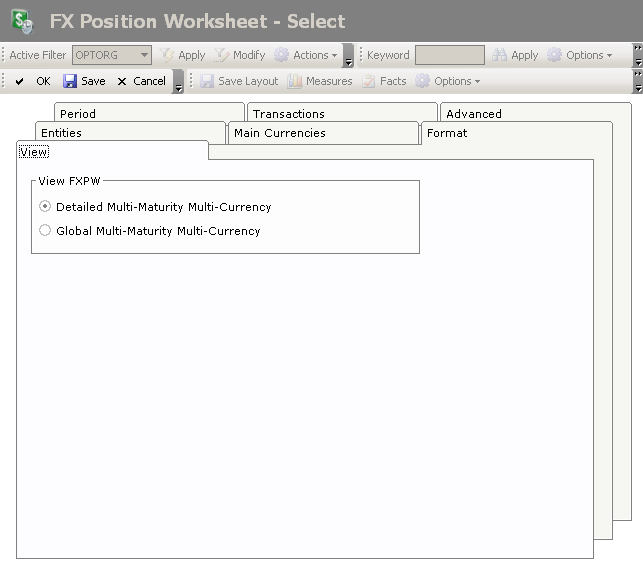Select Detailed Multi-Maturity Multi-Currency radio button
The width and height of the screenshot is (643, 571).
(x=45, y=207)
